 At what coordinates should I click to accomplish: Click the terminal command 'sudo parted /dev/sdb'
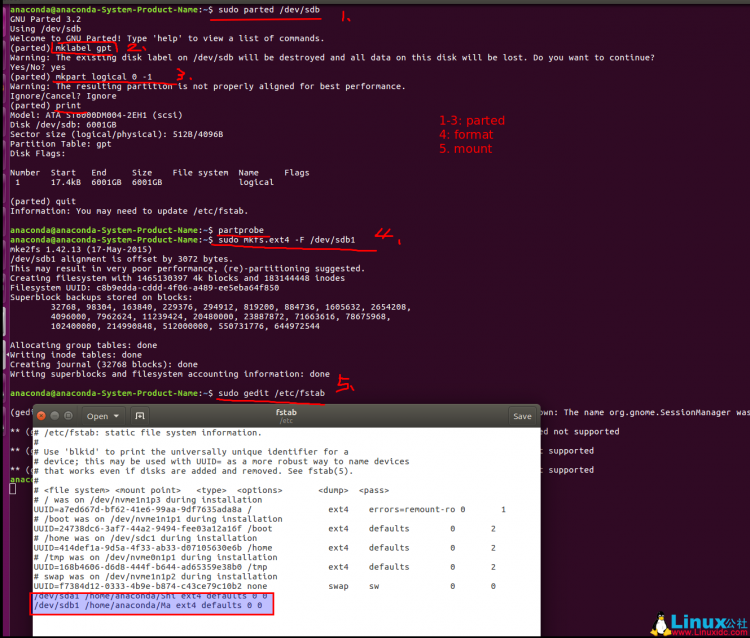click(269, 10)
